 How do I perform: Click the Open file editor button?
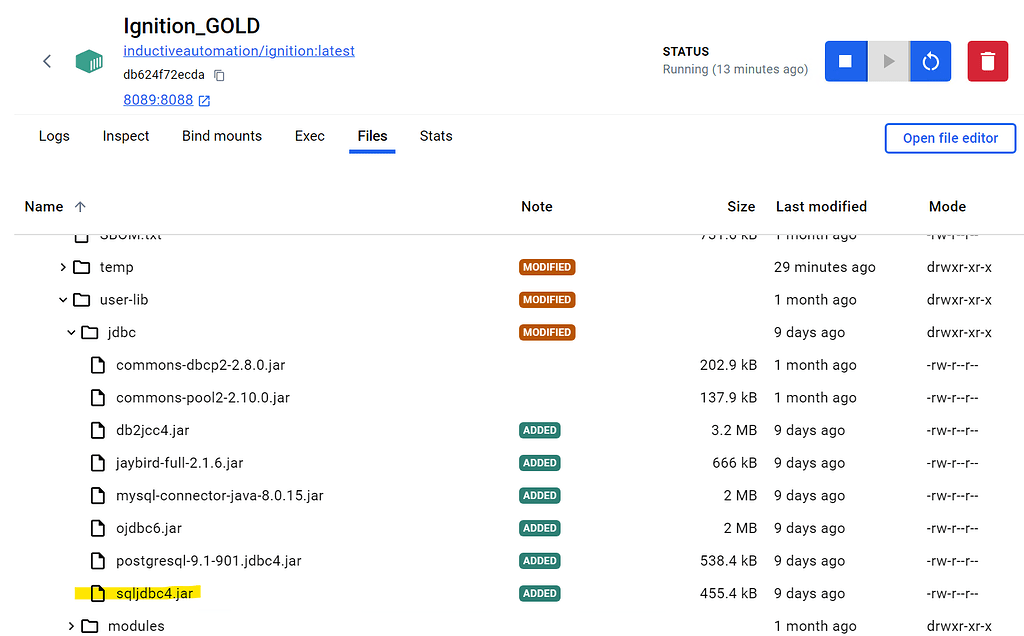click(x=949, y=138)
